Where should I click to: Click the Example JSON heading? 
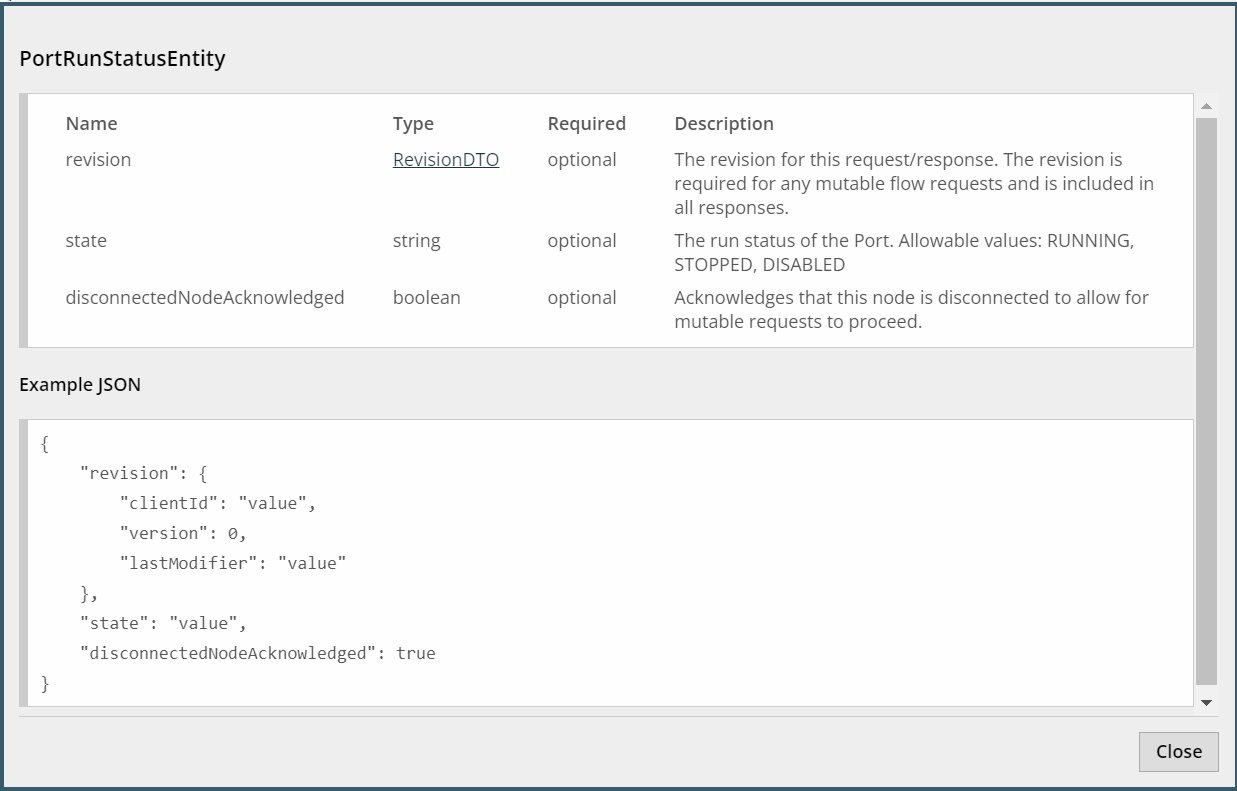click(80, 385)
